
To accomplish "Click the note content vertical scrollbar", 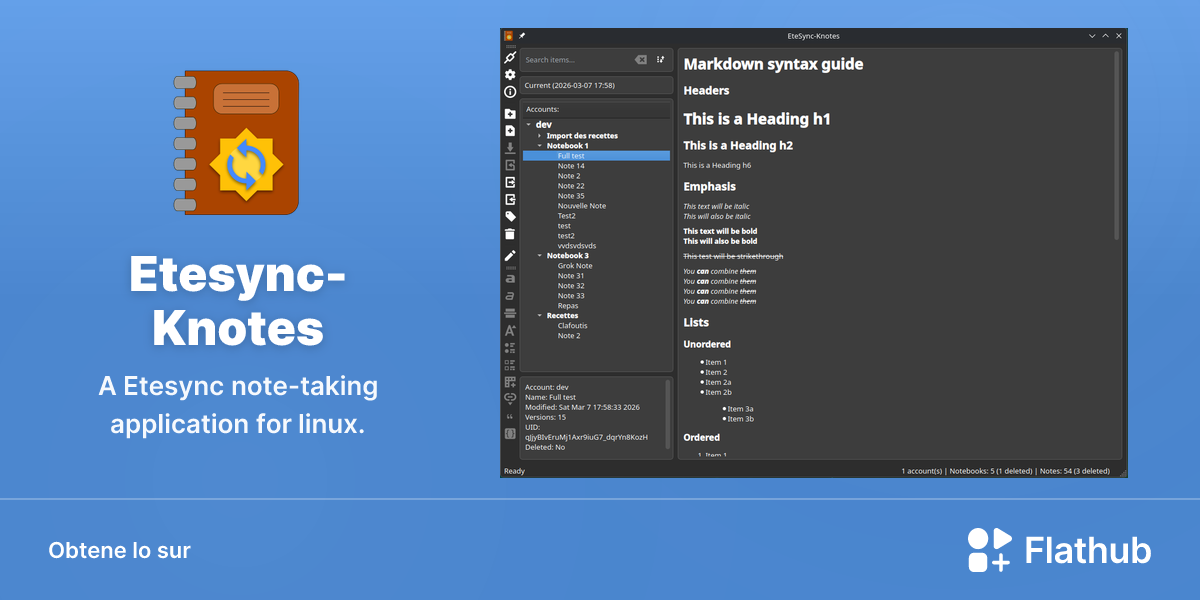I will click(1117, 146).
